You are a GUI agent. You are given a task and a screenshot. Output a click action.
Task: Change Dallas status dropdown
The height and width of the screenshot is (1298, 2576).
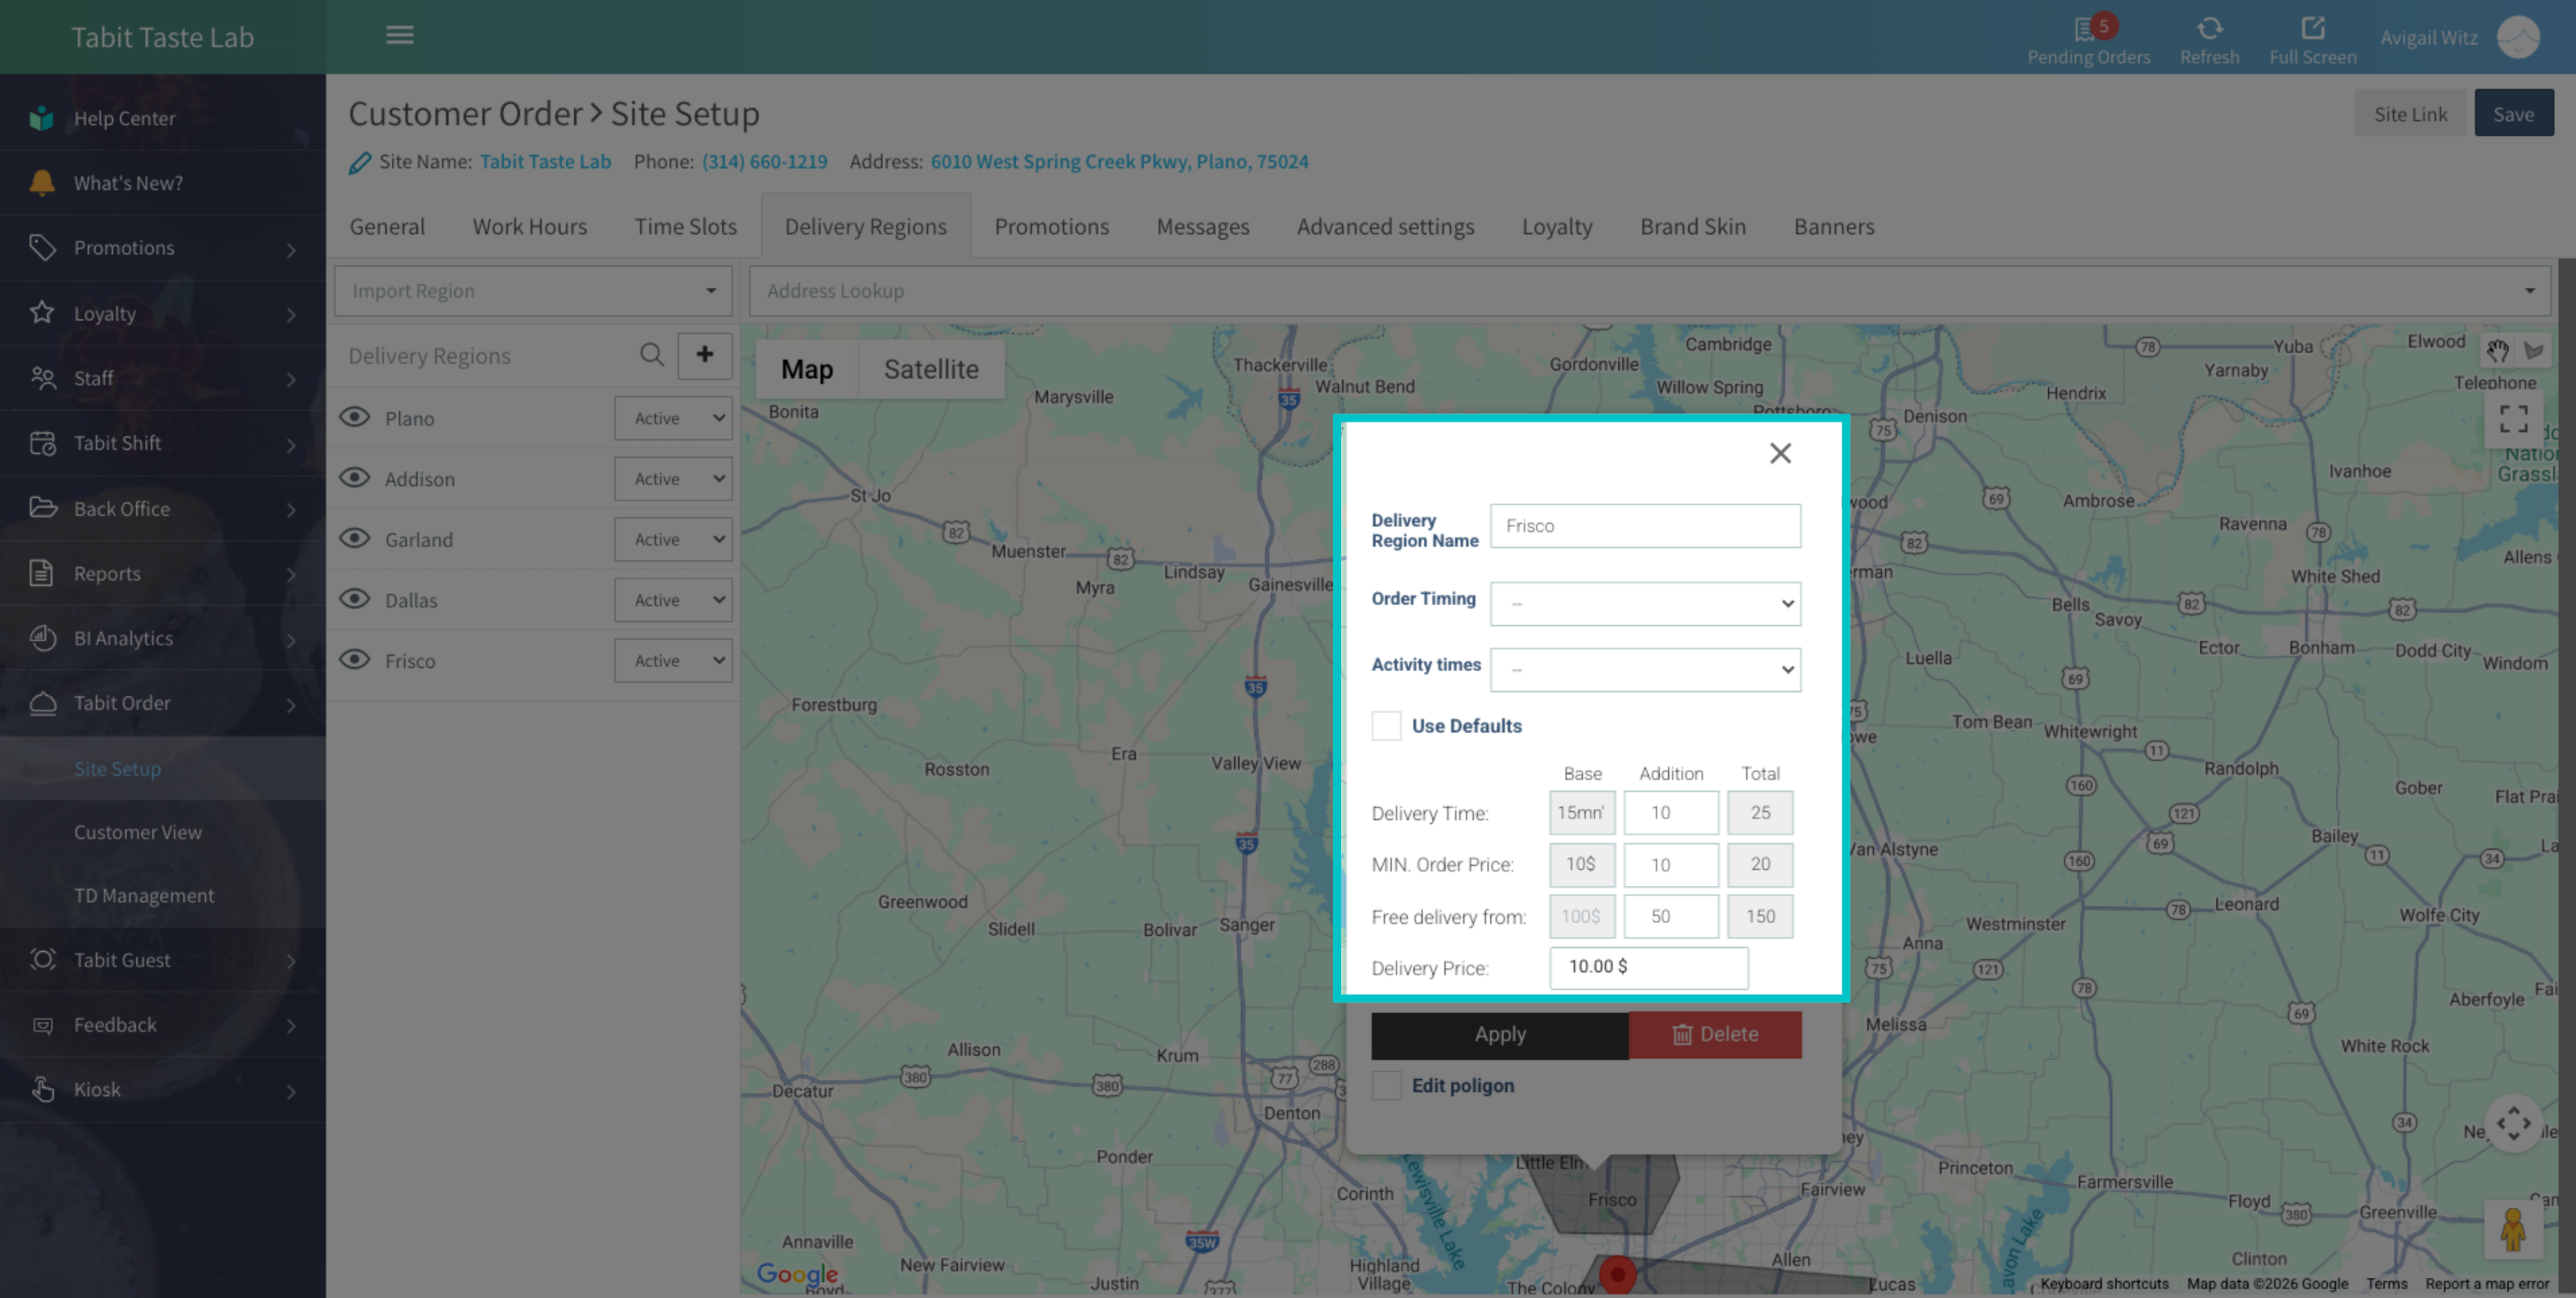673,600
